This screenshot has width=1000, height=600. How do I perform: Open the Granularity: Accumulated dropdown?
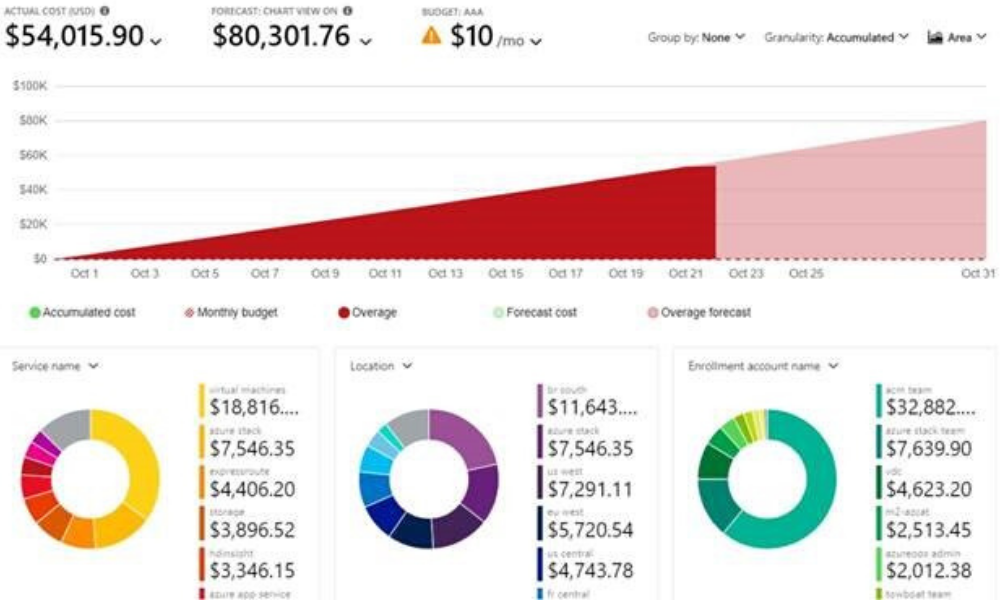click(837, 38)
